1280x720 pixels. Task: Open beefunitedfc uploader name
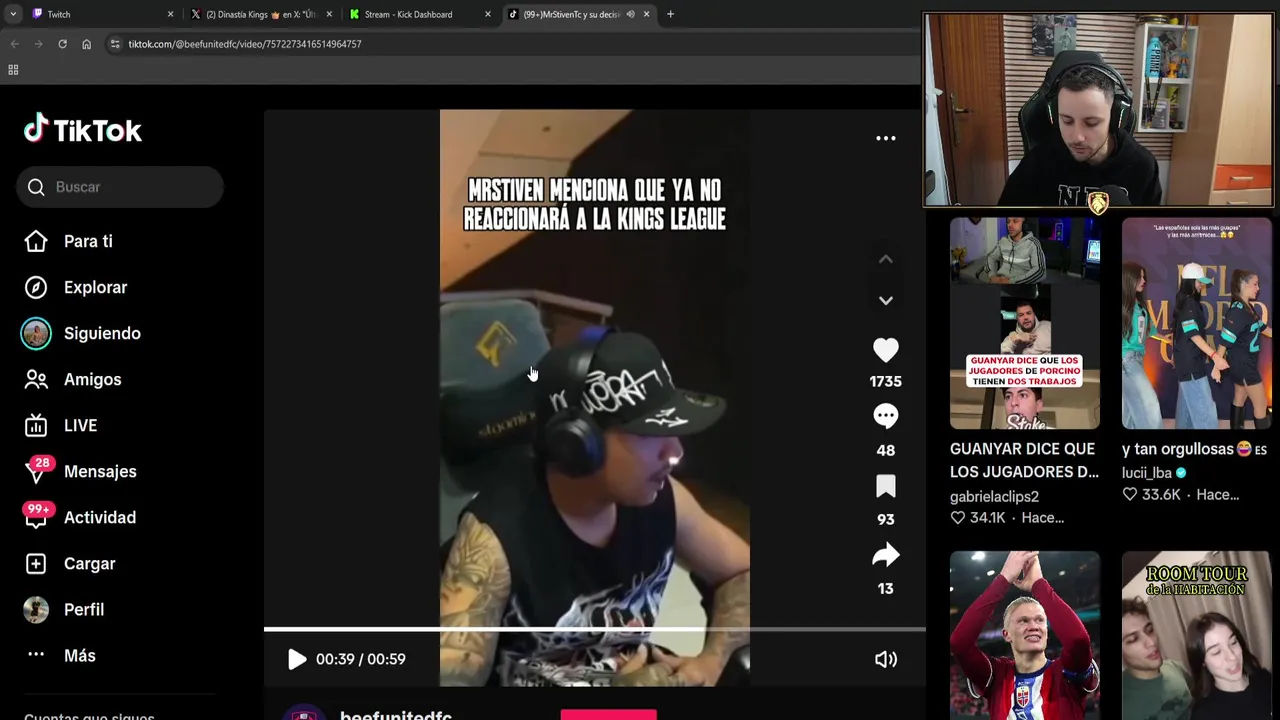[396, 714]
